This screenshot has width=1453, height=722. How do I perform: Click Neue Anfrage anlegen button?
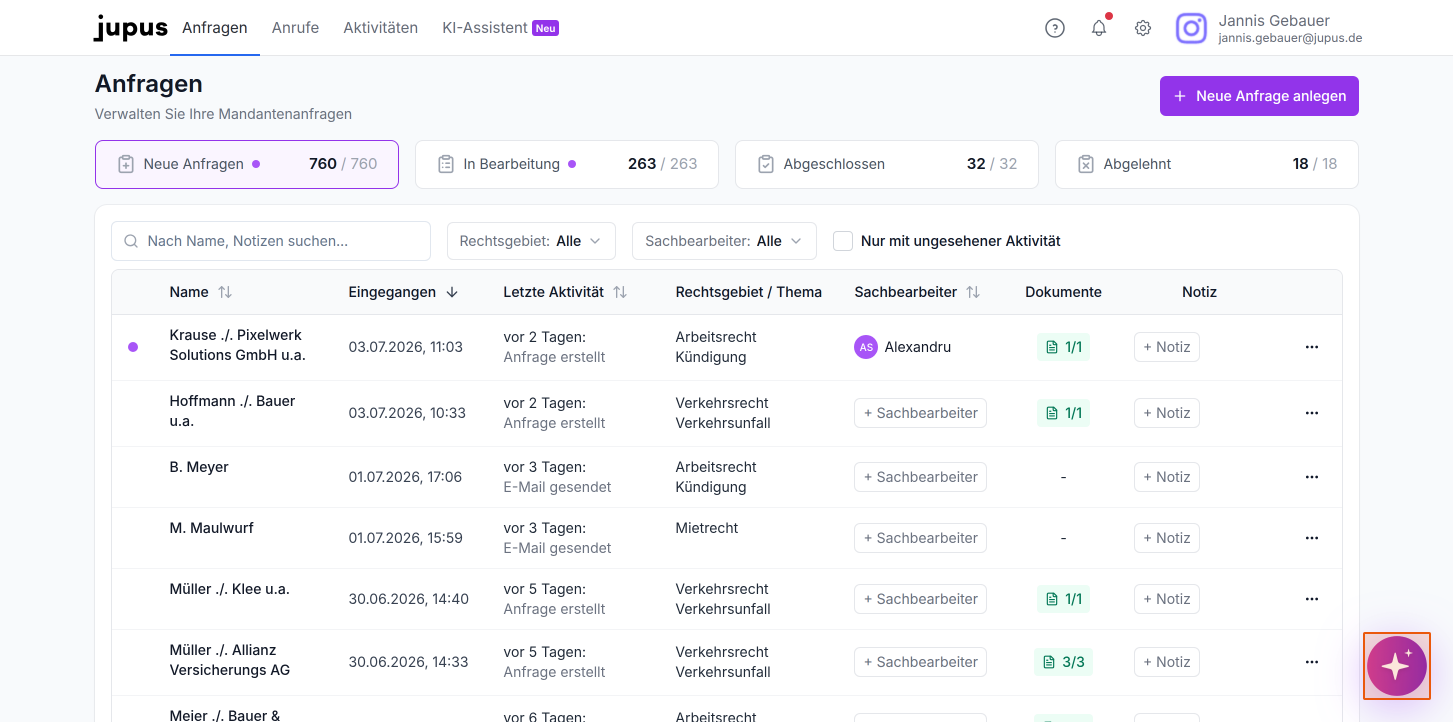click(x=1259, y=96)
